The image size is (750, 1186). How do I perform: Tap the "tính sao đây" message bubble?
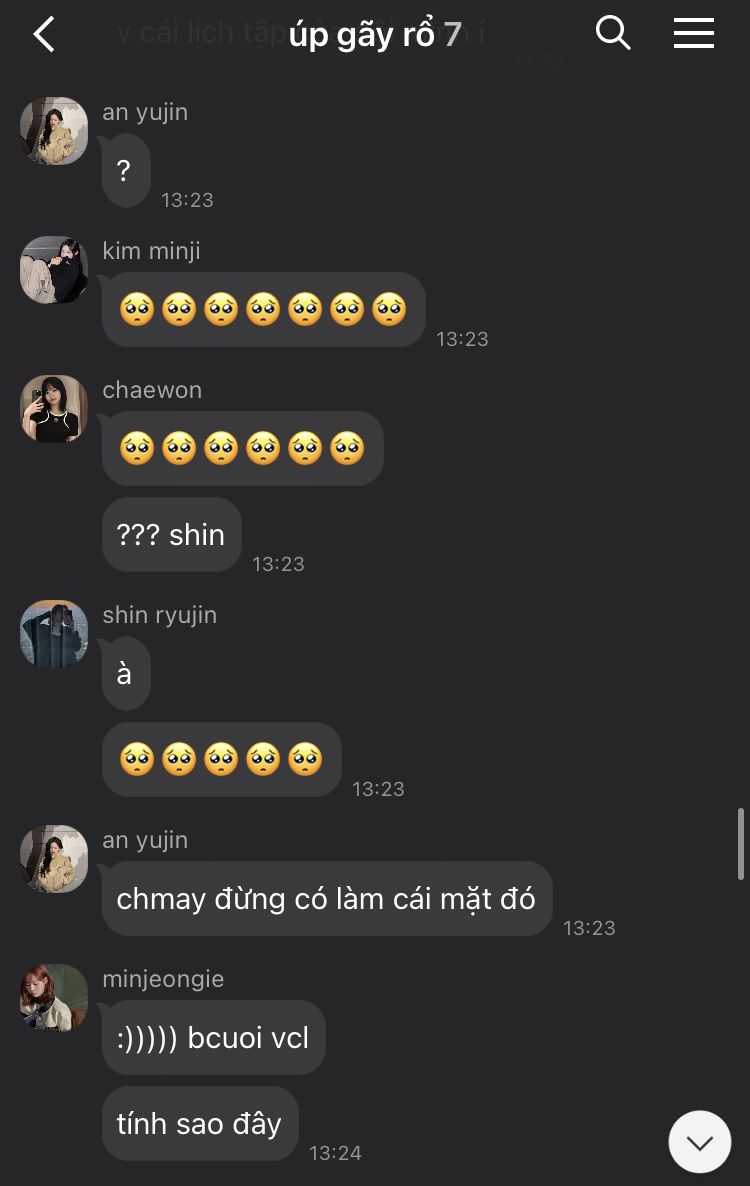tap(200, 1123)
